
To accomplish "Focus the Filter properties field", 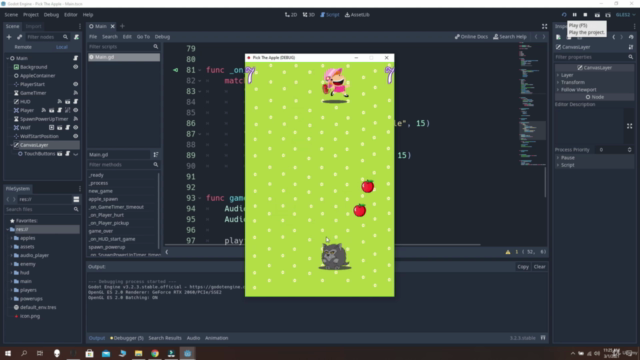I will tap(594, 57).
